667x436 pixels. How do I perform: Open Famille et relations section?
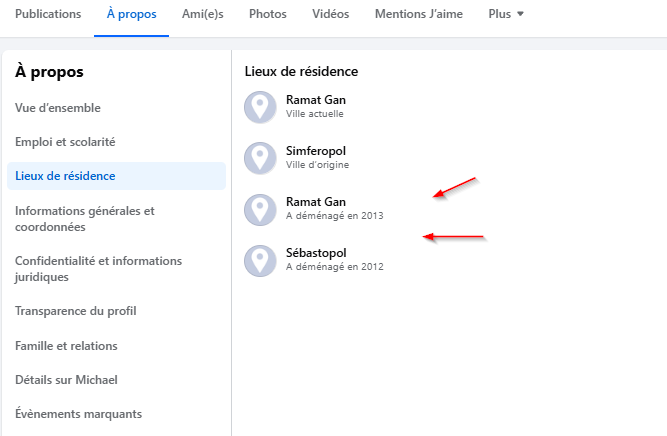click(x=66, y=346)
